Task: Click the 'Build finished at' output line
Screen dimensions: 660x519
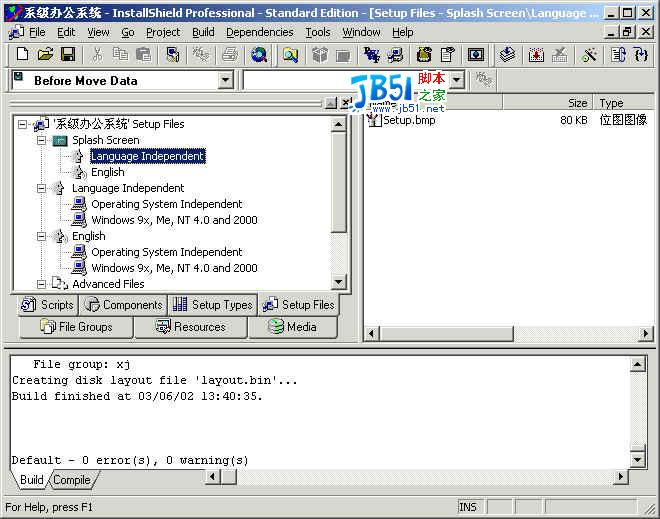Action: (137, 396)
